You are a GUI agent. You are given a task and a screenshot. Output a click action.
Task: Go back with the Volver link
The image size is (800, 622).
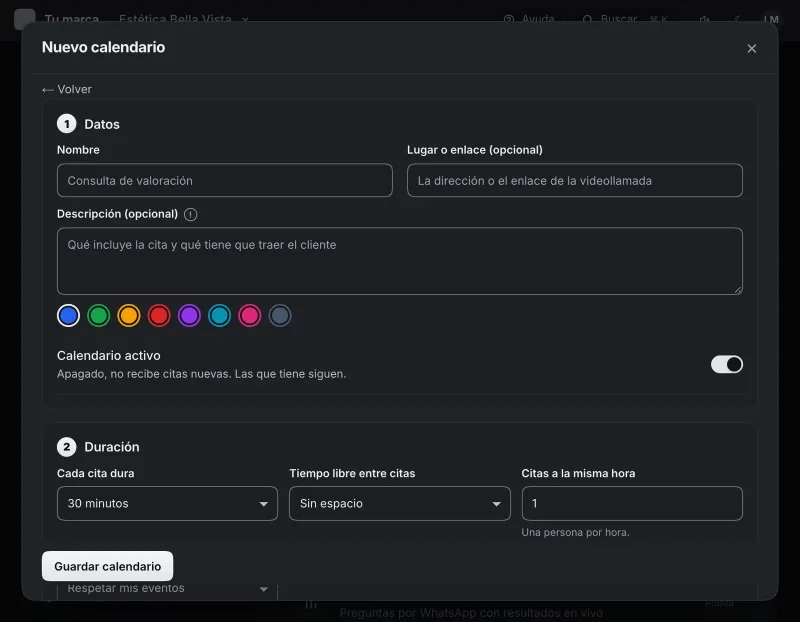click(67, 89)
